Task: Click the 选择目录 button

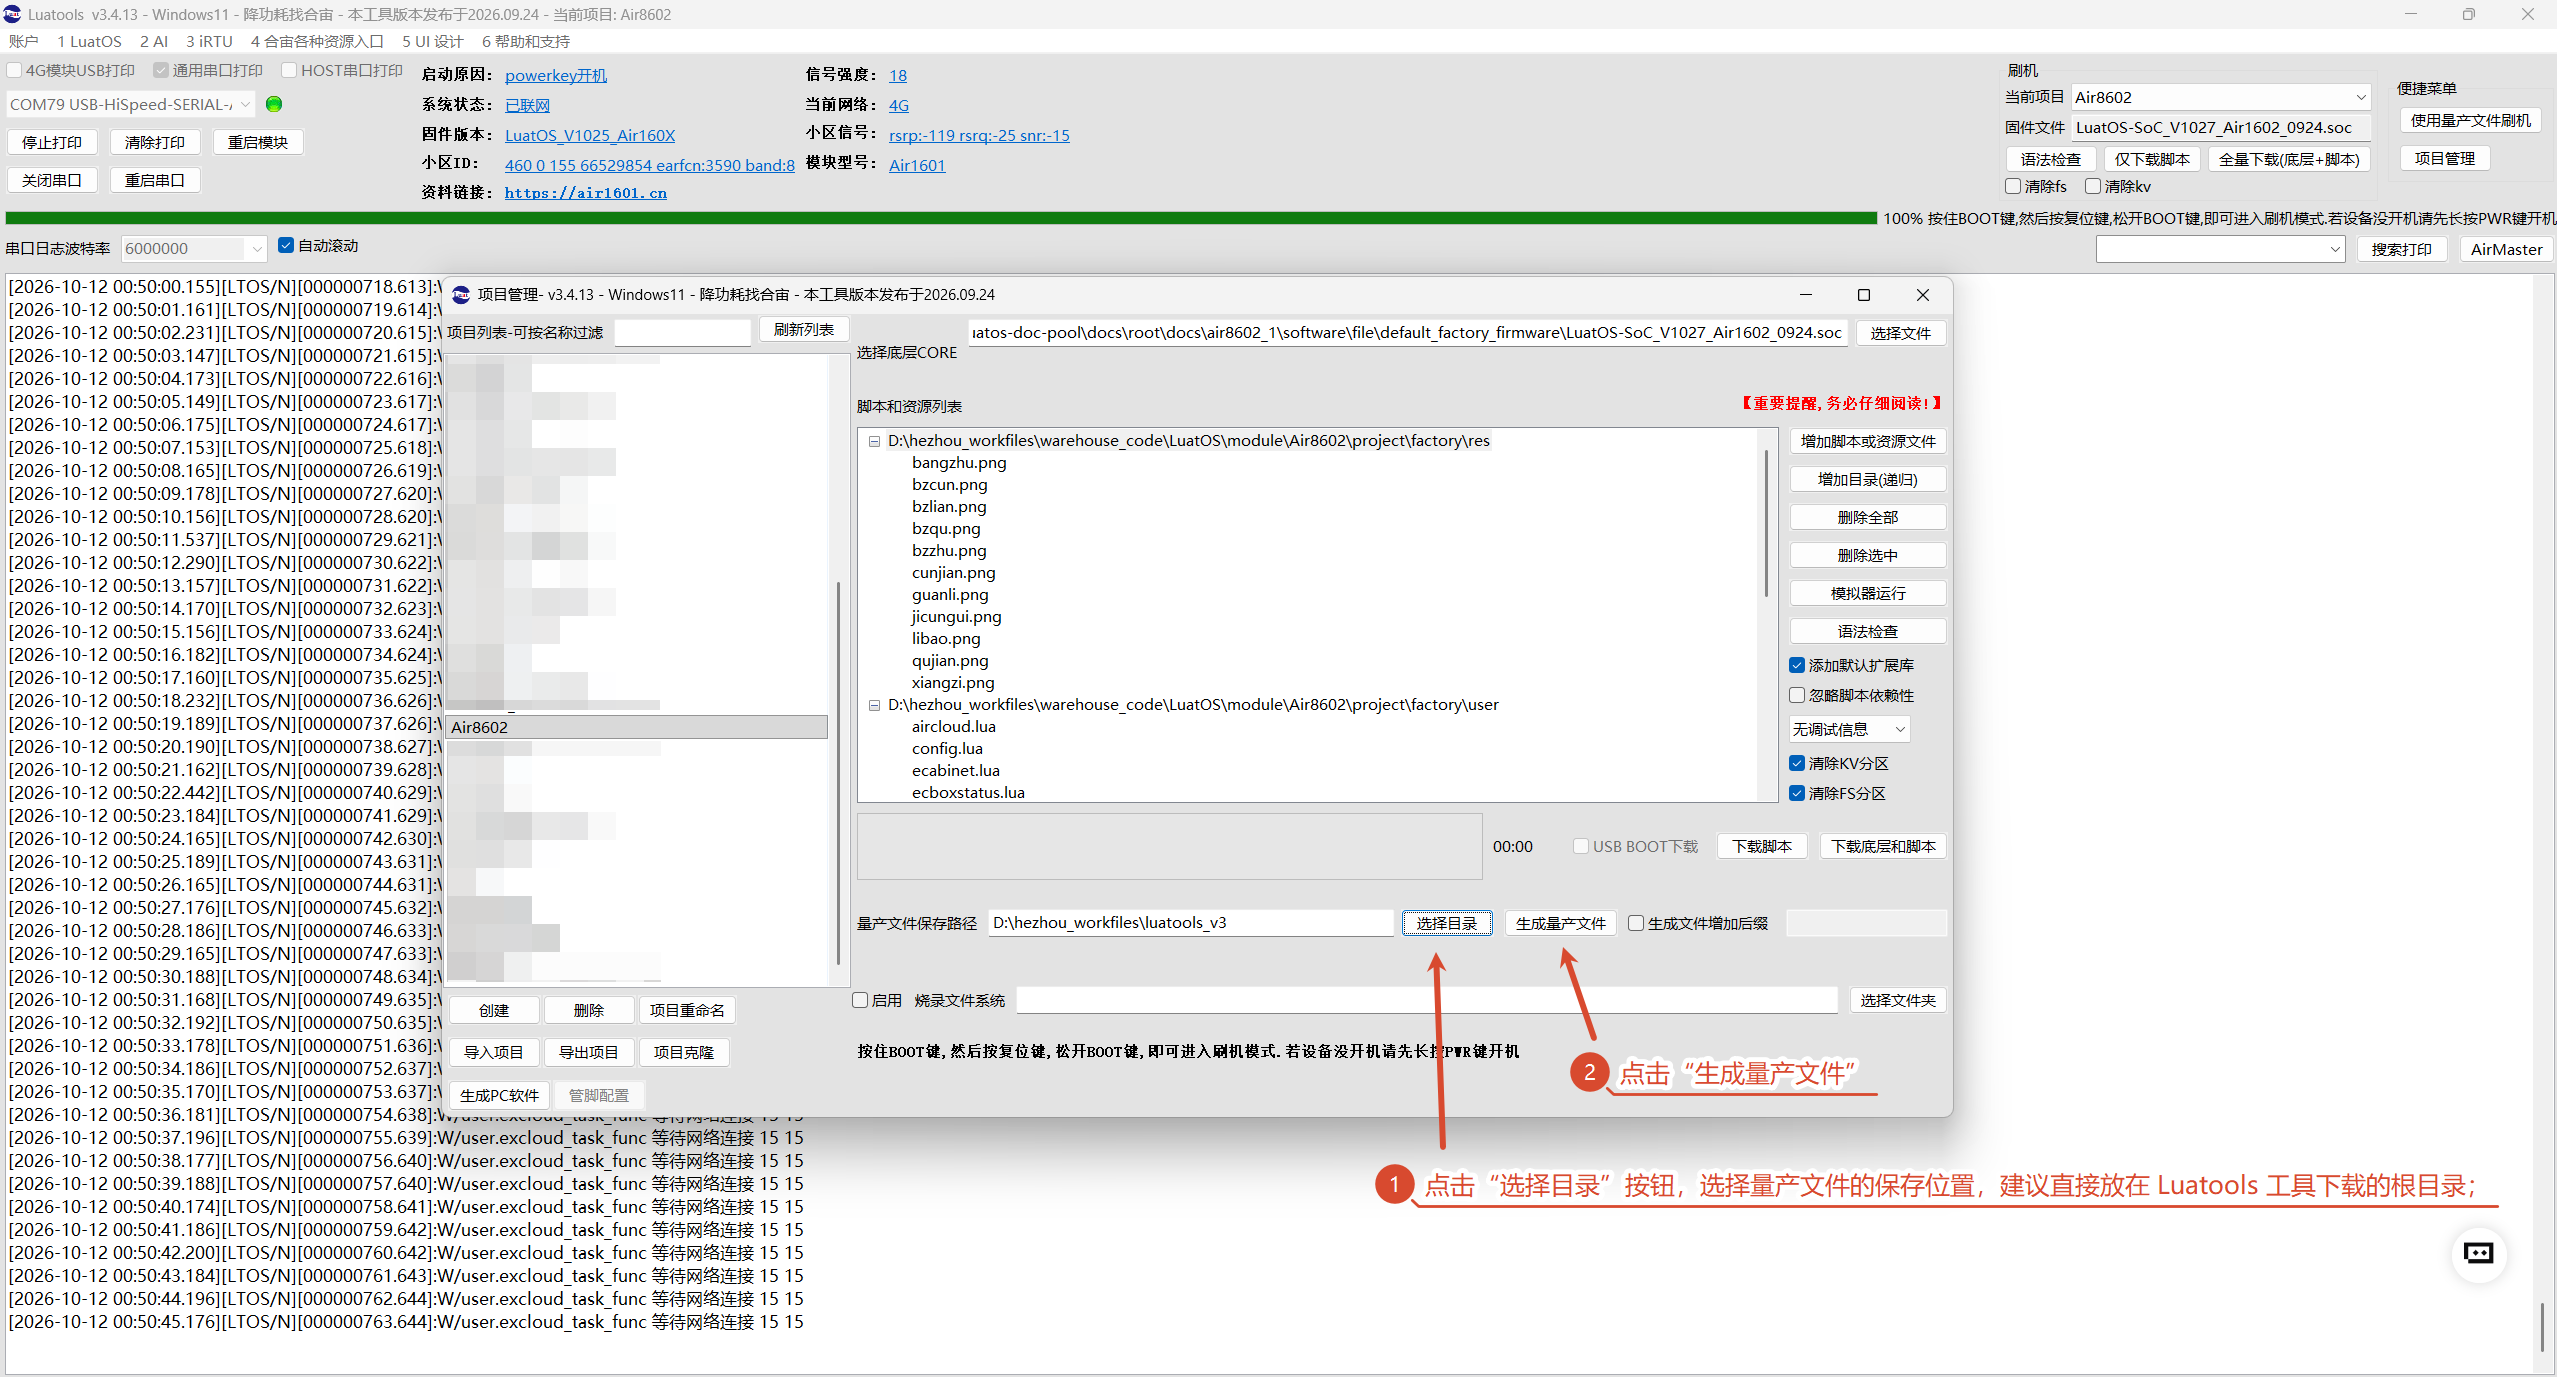Action: tap(1446, 923)
